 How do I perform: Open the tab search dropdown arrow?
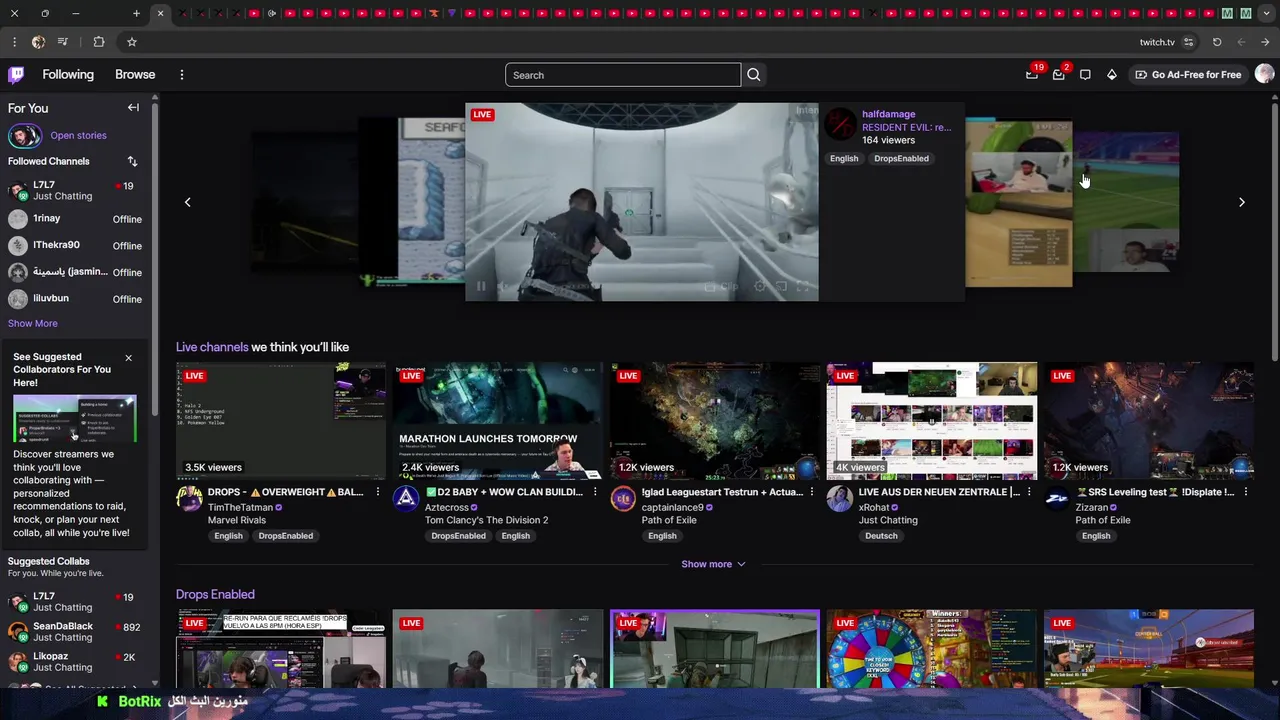[x=1265, y=13]
